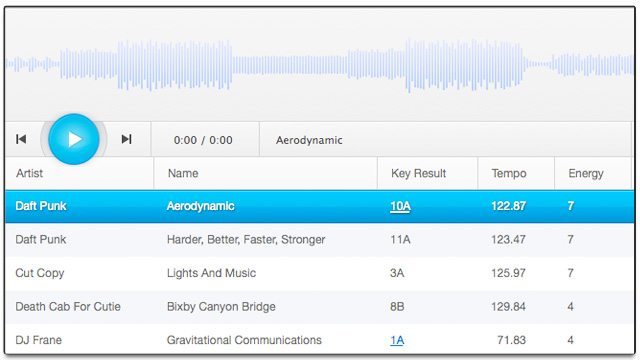Screen dimensions: 640x360
Task: Skip to the previous track
Action: (x=21, y=139)
